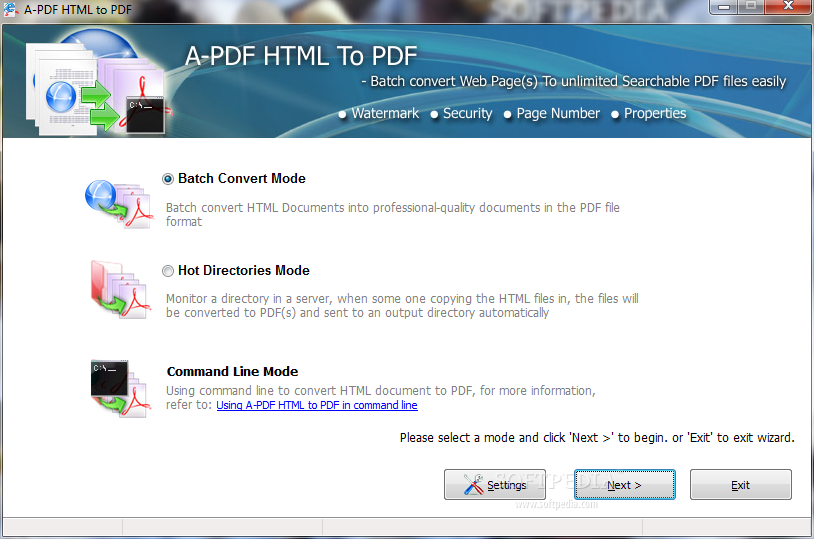814x539 pixels.
Task: Open Settings with the tools button
Action: tap(495, 484)
